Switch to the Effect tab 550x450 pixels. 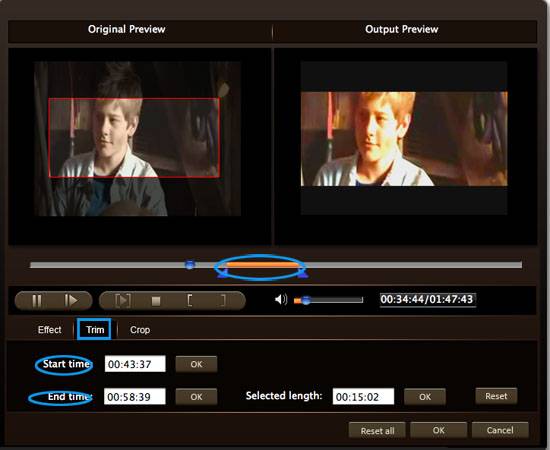click(x=49, y=330)
